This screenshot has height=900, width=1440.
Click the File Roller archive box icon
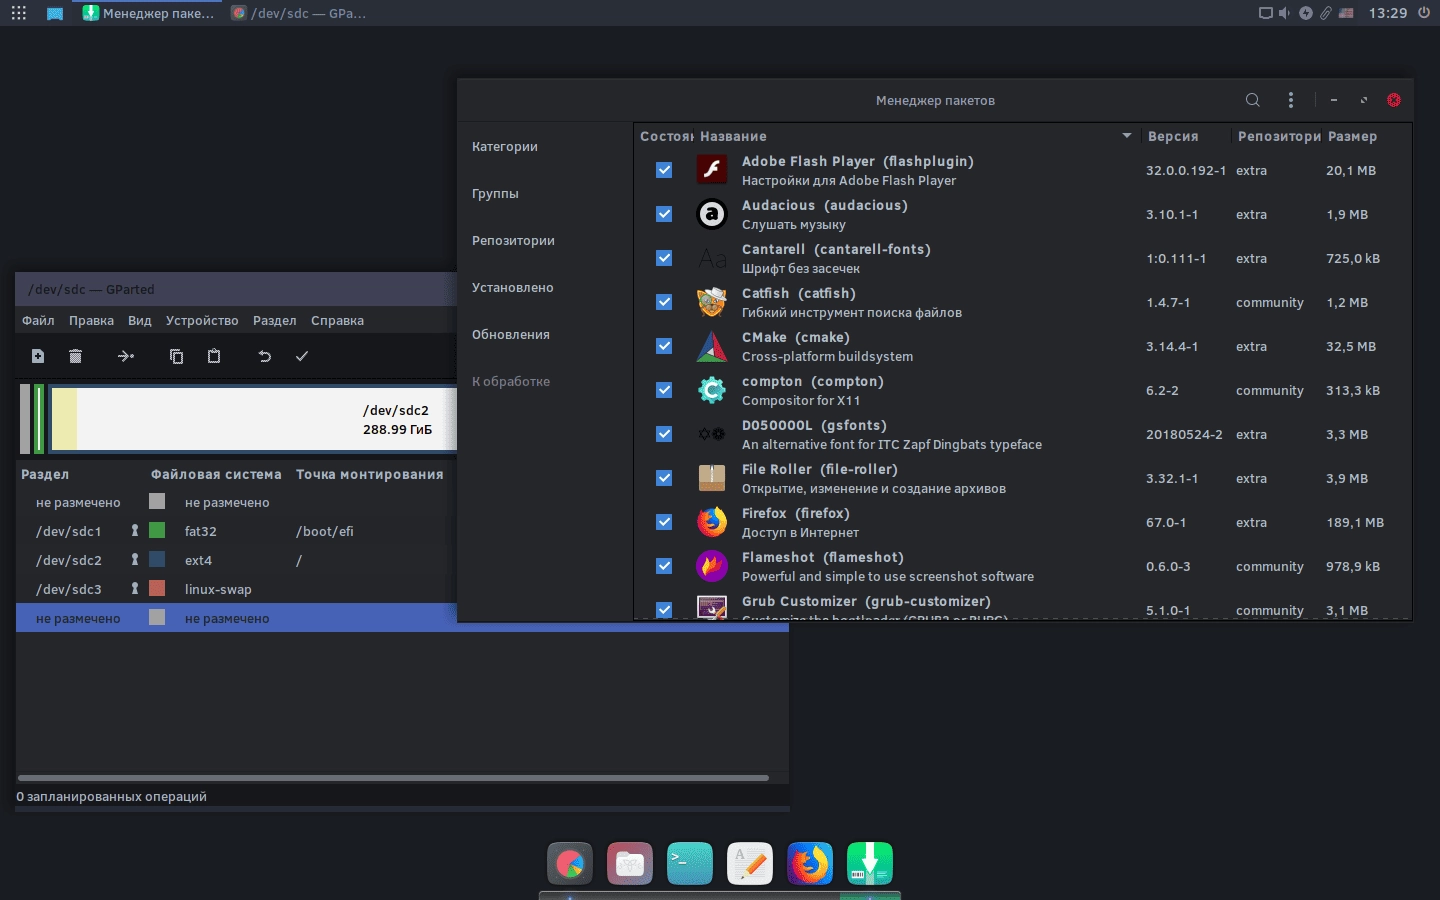[712, 478]
